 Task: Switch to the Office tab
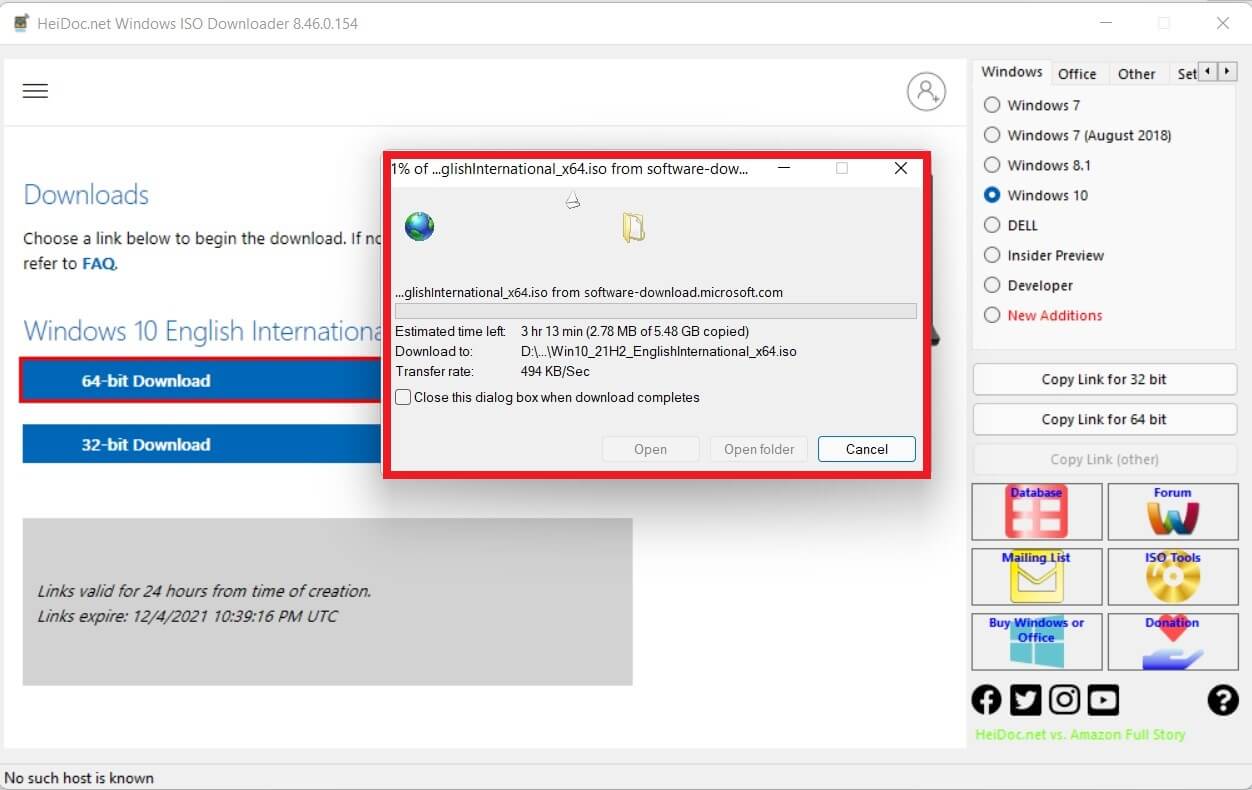(x=1077, y=74)
